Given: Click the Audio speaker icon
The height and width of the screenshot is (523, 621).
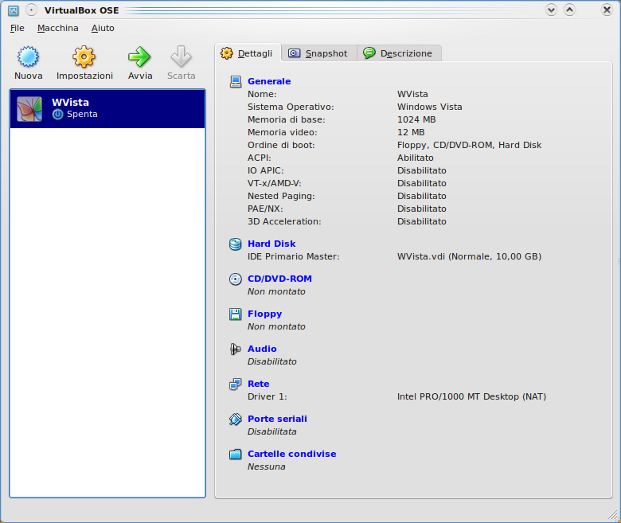Looking at the screenshot, I should pos(235,349).
